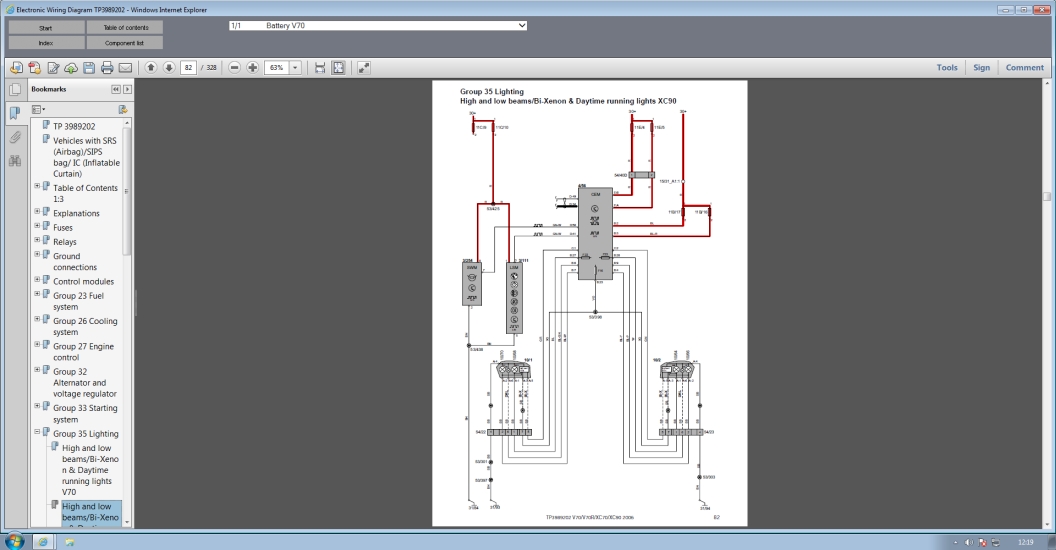Open the zoom percentage dropdown
This screenshot has width=1056, height=550.
coord(295,68)
